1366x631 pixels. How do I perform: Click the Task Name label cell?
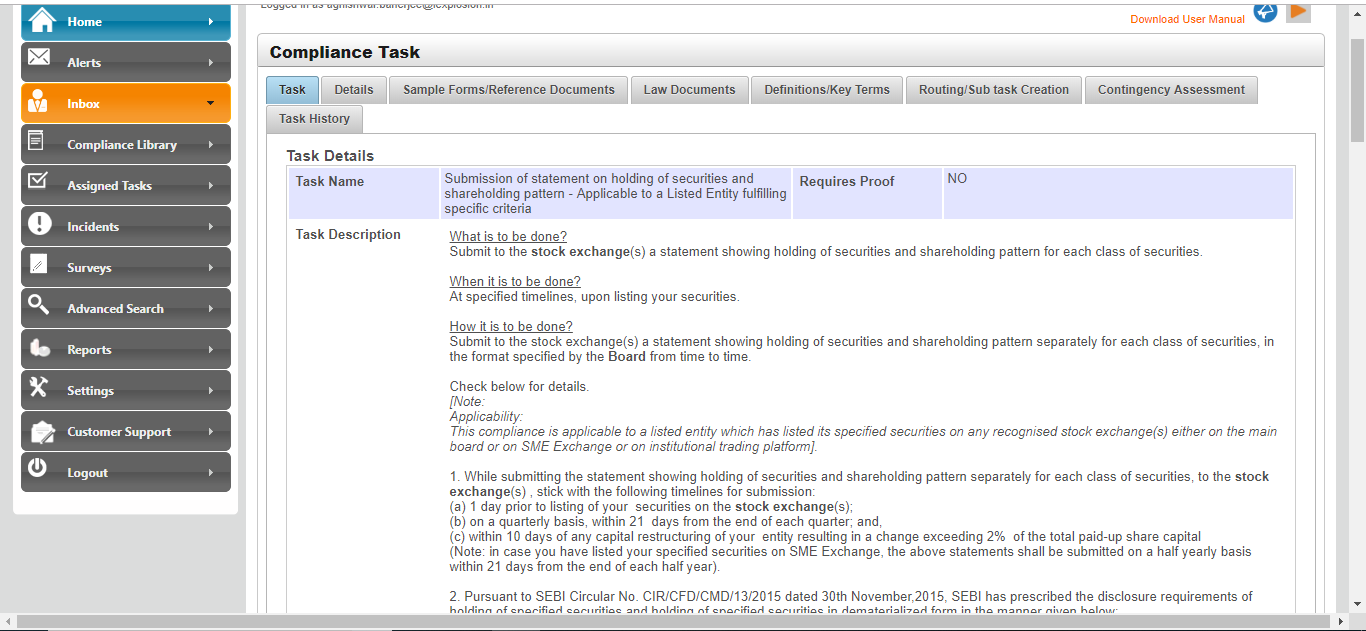pos(363,193)
